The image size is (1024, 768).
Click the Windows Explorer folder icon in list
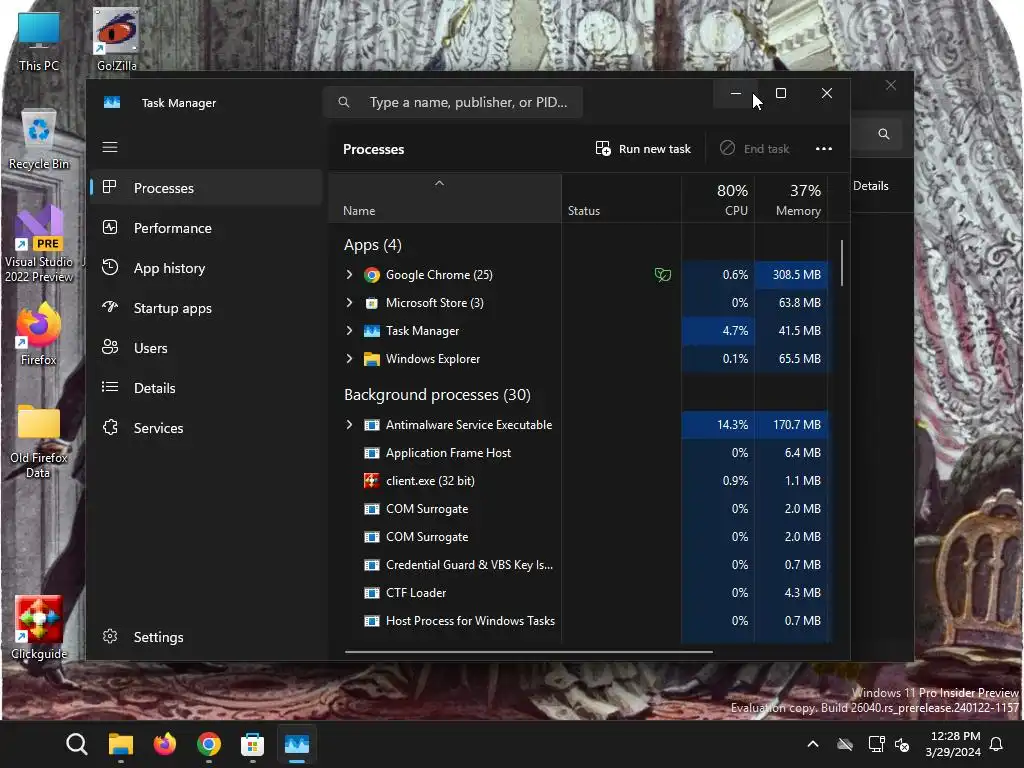click(x=372, y=359)
